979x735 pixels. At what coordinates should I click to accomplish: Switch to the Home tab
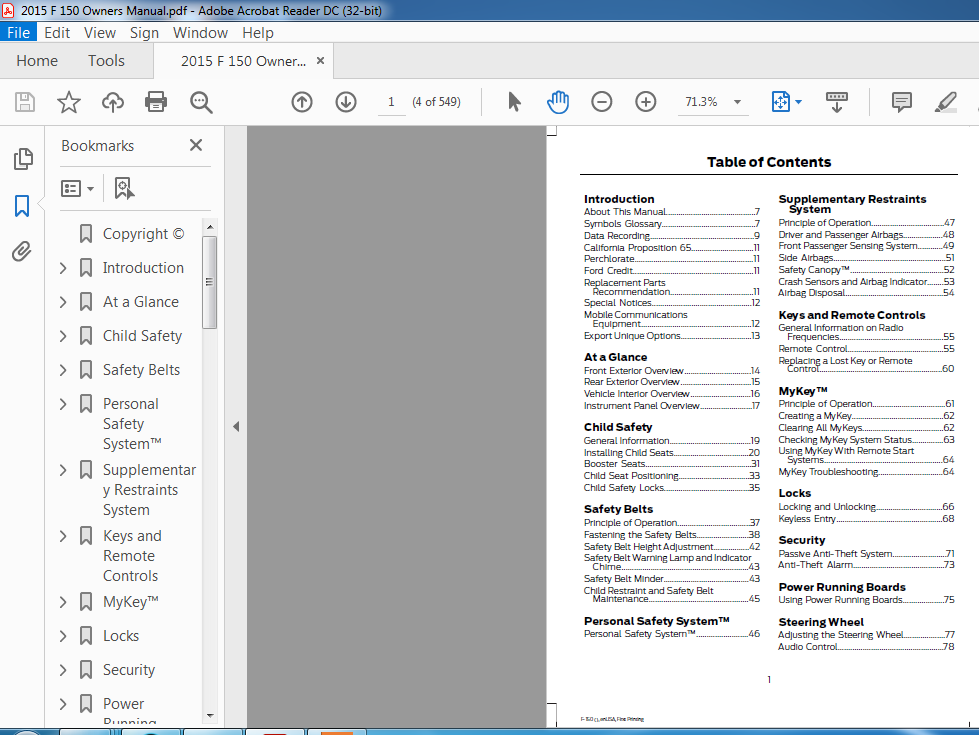(37, 61)
